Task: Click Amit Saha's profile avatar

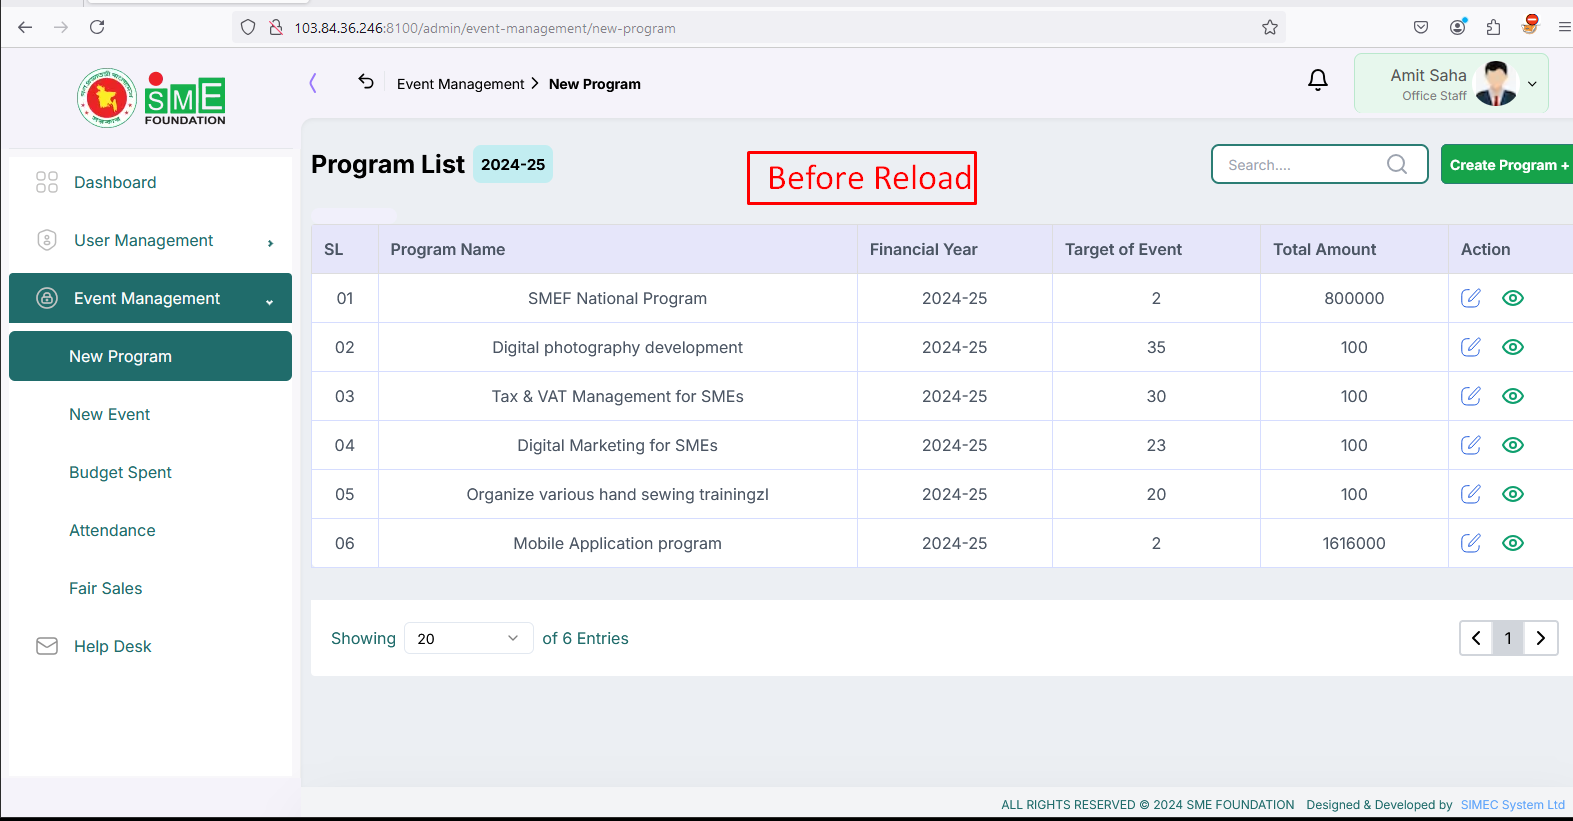Action: tap(1496, 83)
